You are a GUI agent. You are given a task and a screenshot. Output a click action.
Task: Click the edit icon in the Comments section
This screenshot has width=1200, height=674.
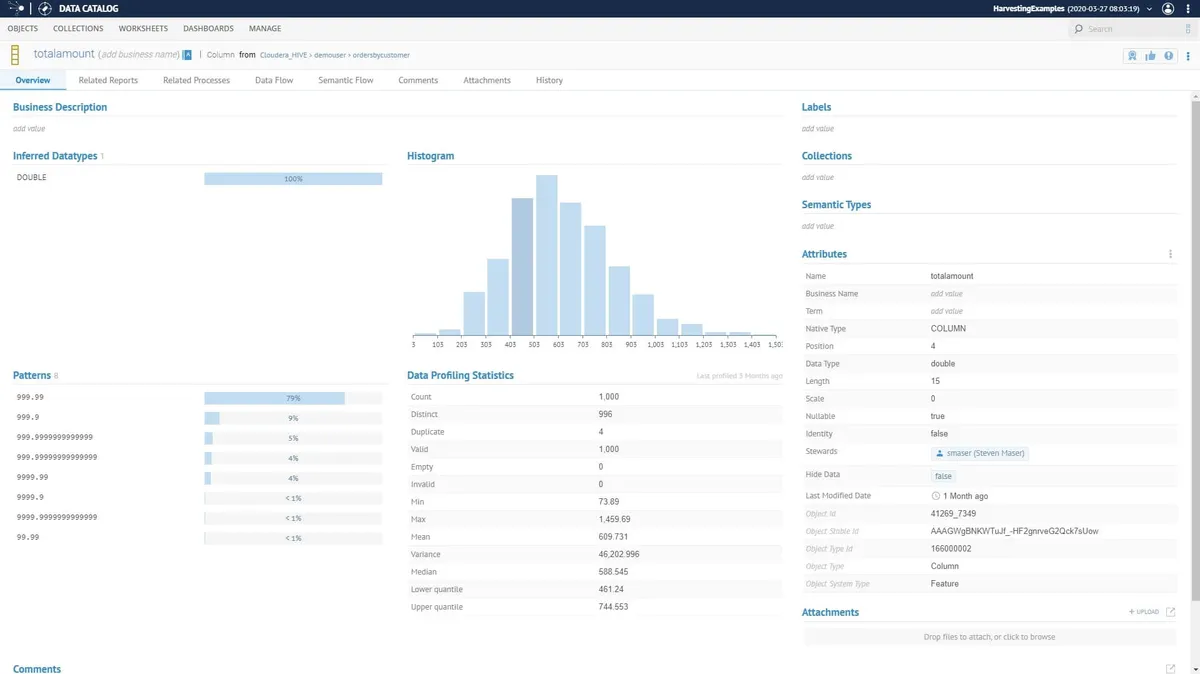(x=1169, y=668)
